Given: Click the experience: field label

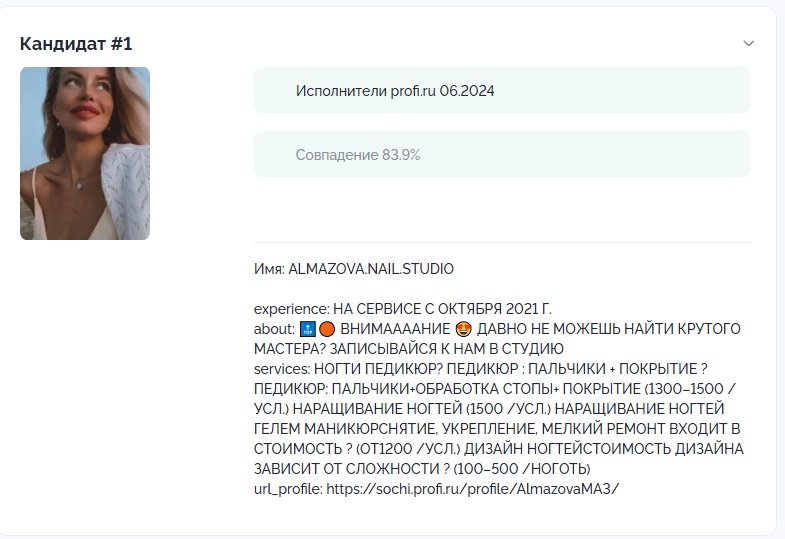Looking at the screenshot, I should (x=292, y=309).
